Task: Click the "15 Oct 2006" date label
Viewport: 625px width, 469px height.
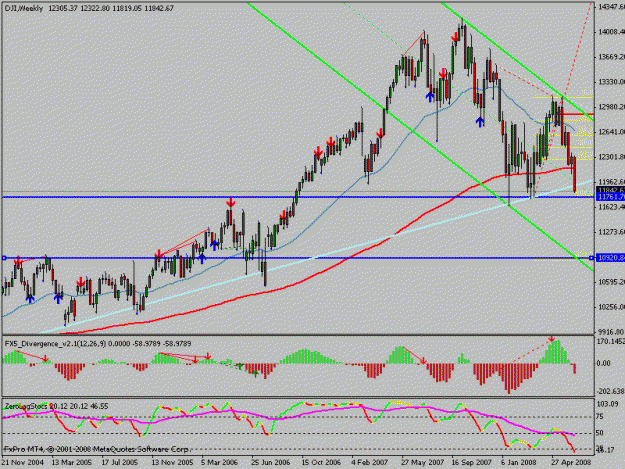Action: coord(321,462)
